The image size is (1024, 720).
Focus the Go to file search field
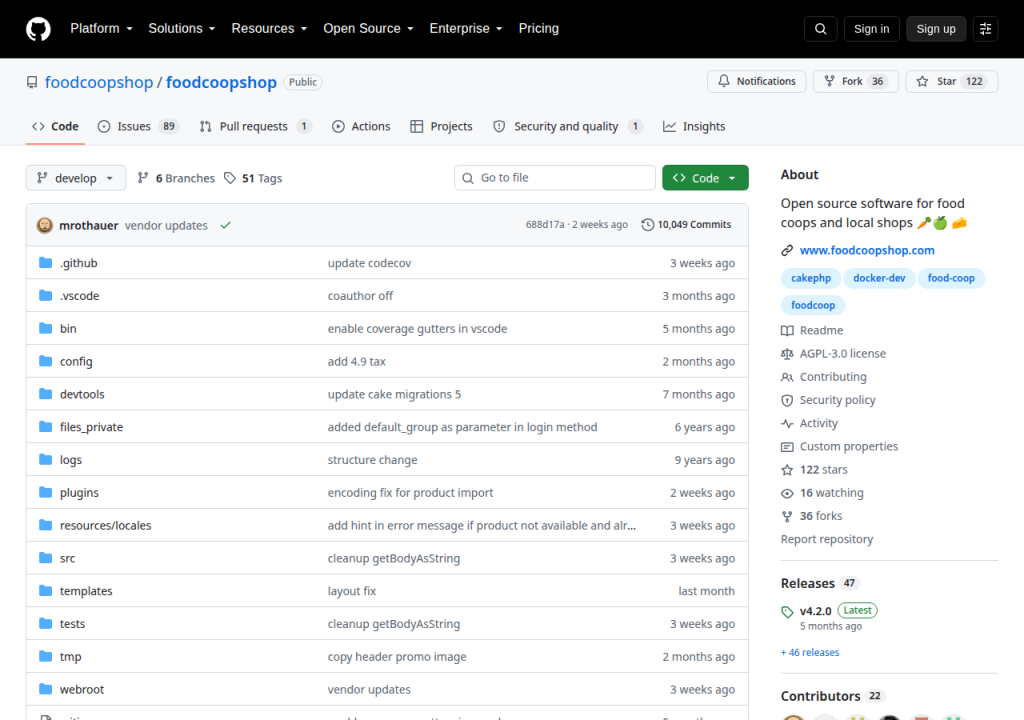tap(554, 178)
